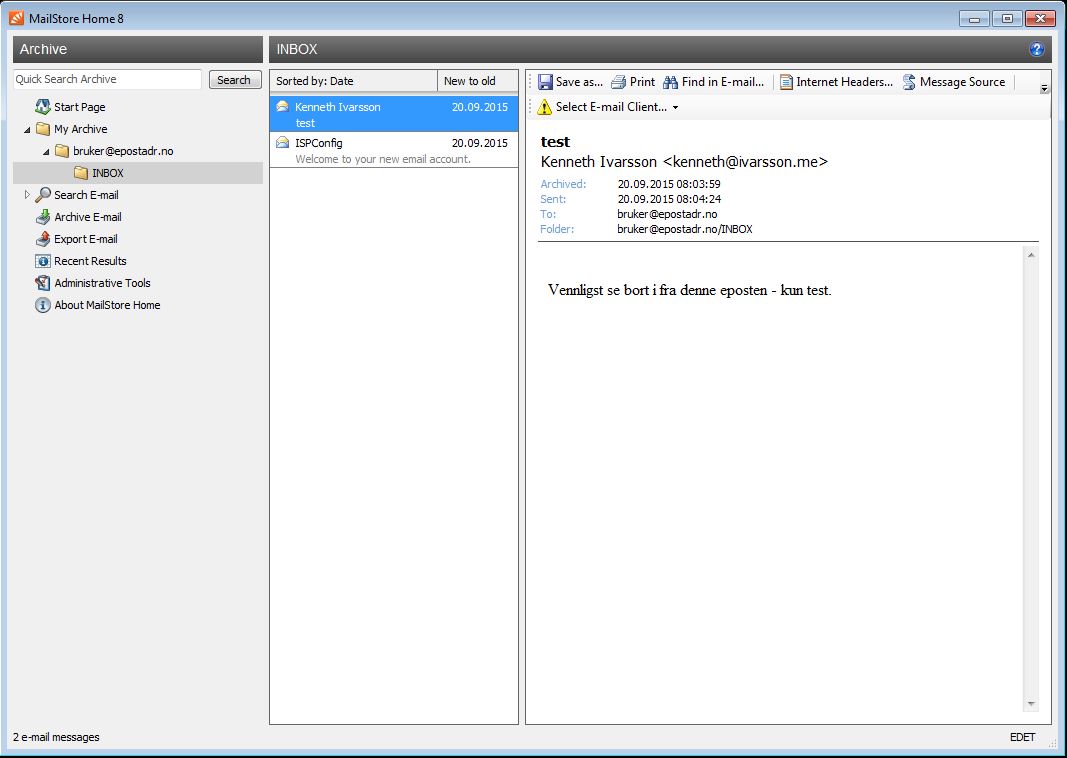Click the bruker@epostadr.no folder icon
The height and width of the screenshot is (758, 1067).
(x=62, y=150)
